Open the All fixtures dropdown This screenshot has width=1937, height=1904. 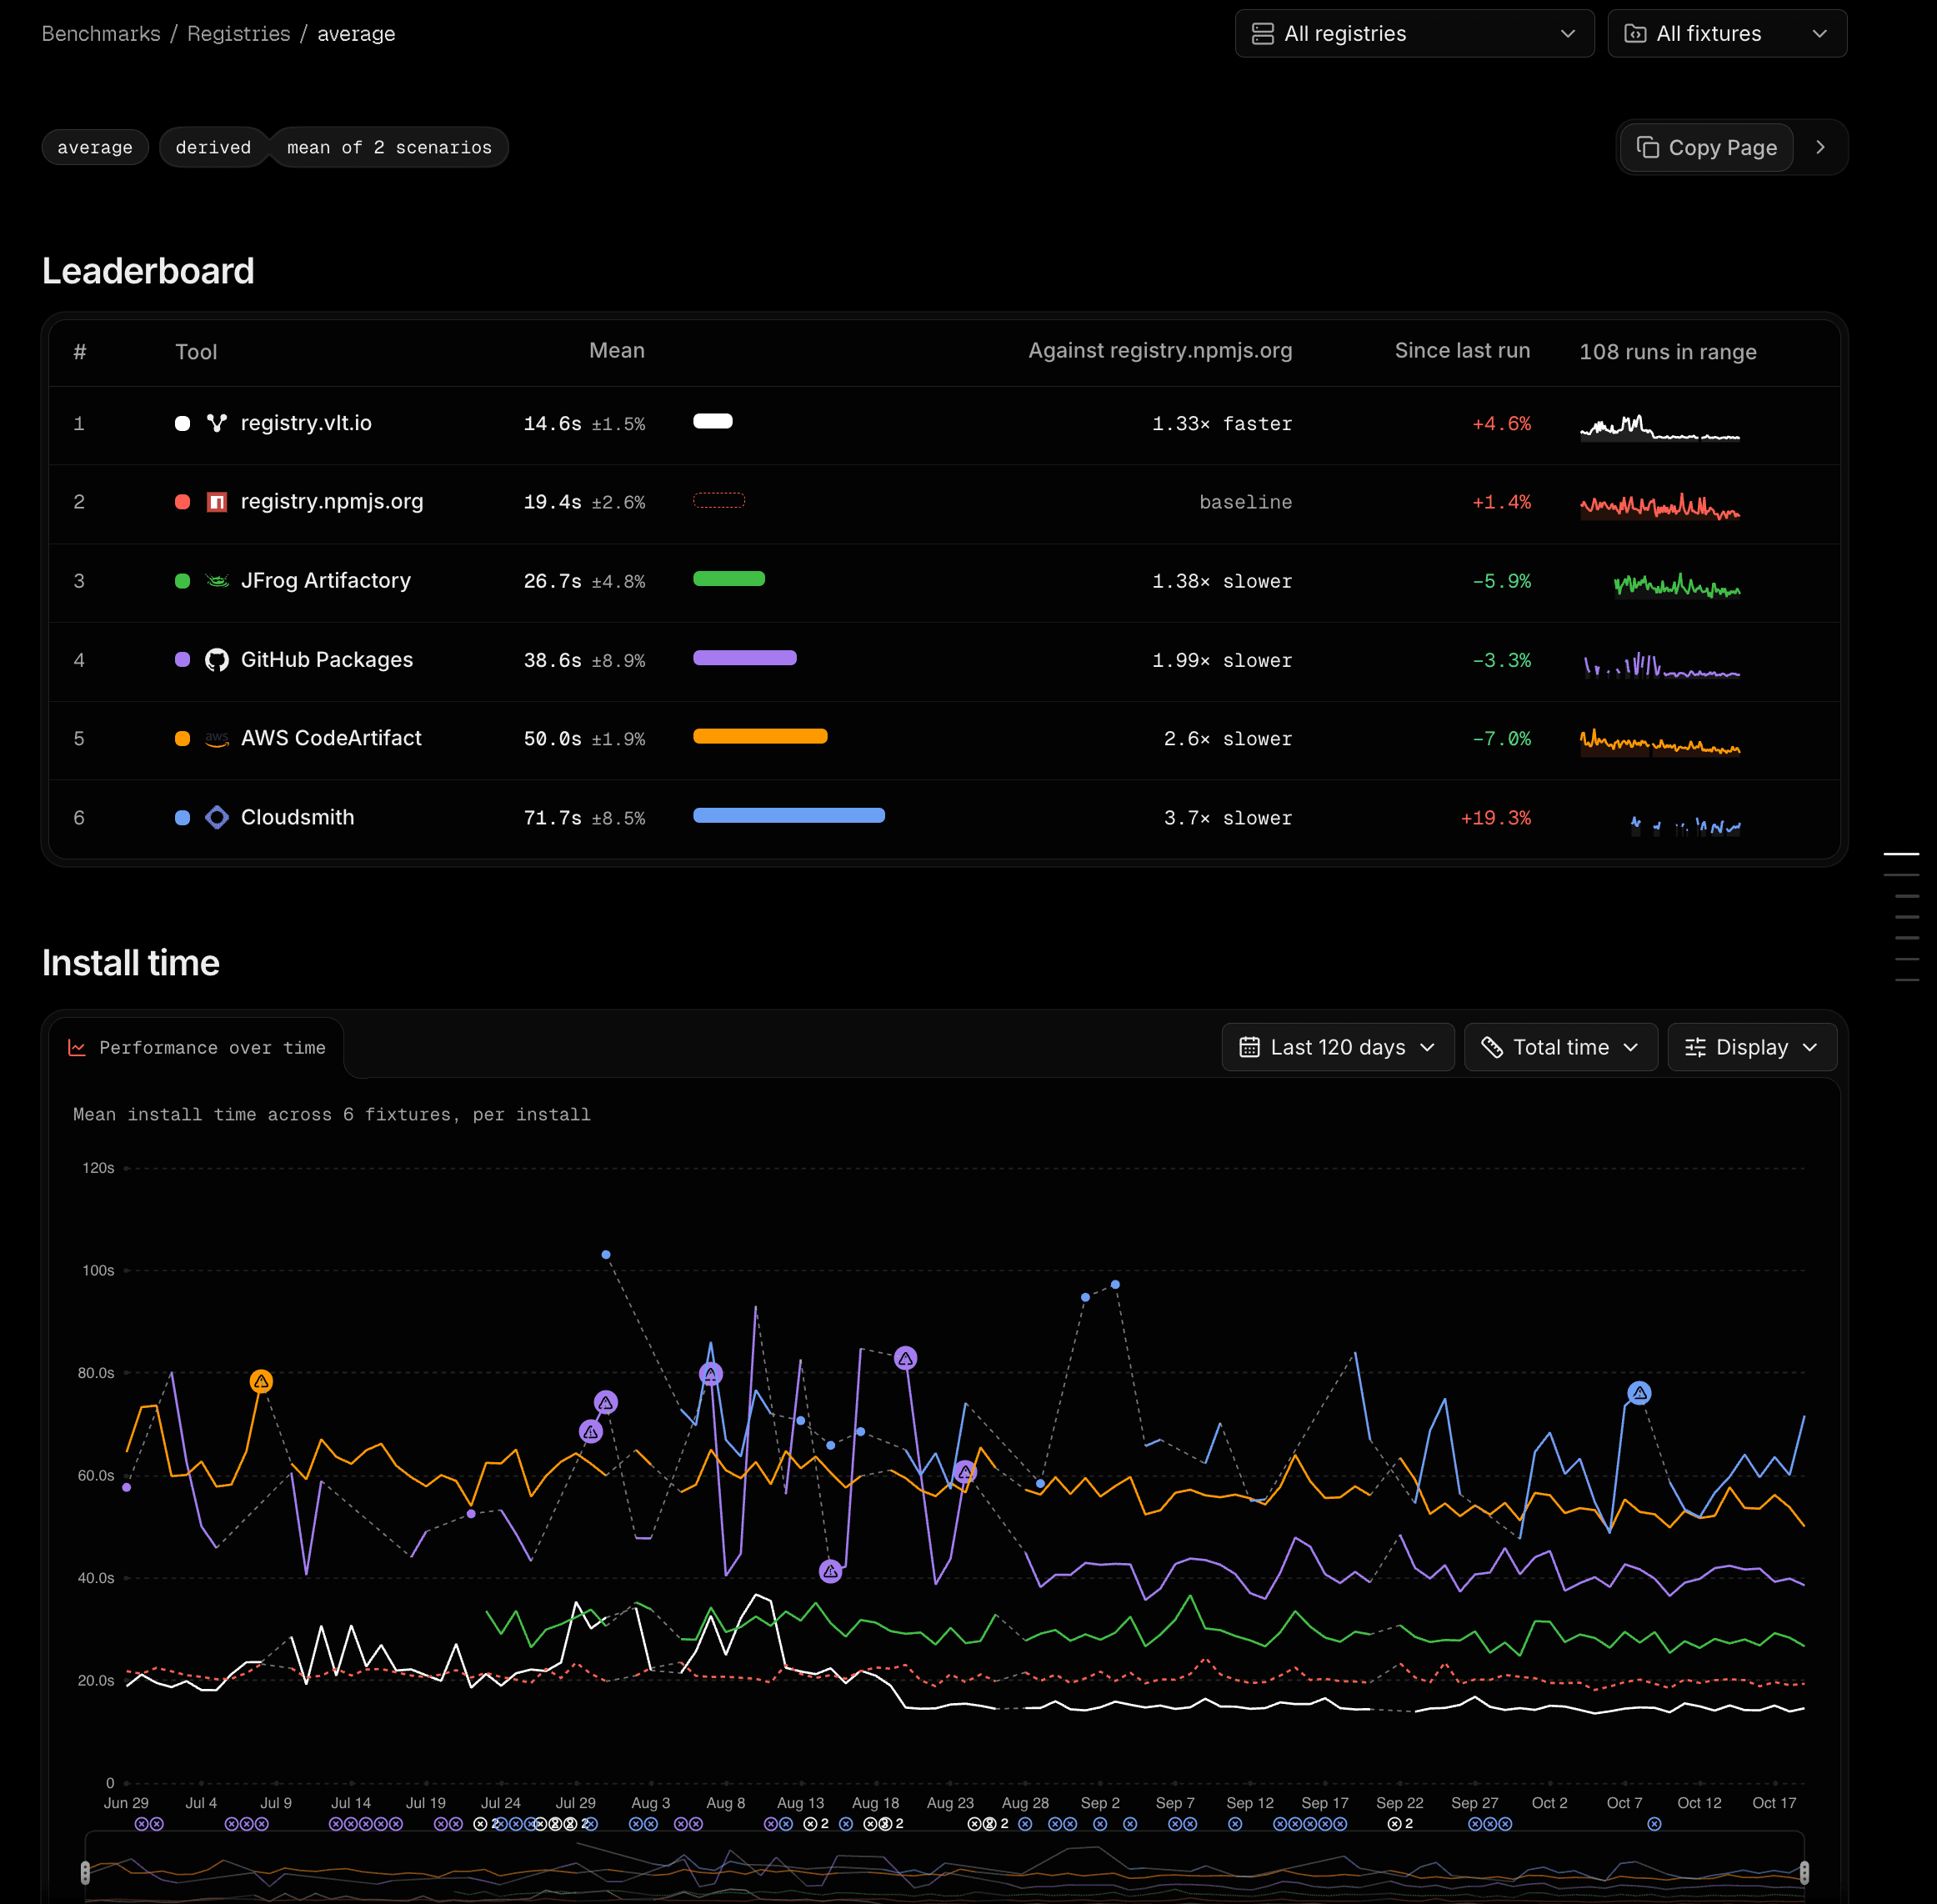1726,34
